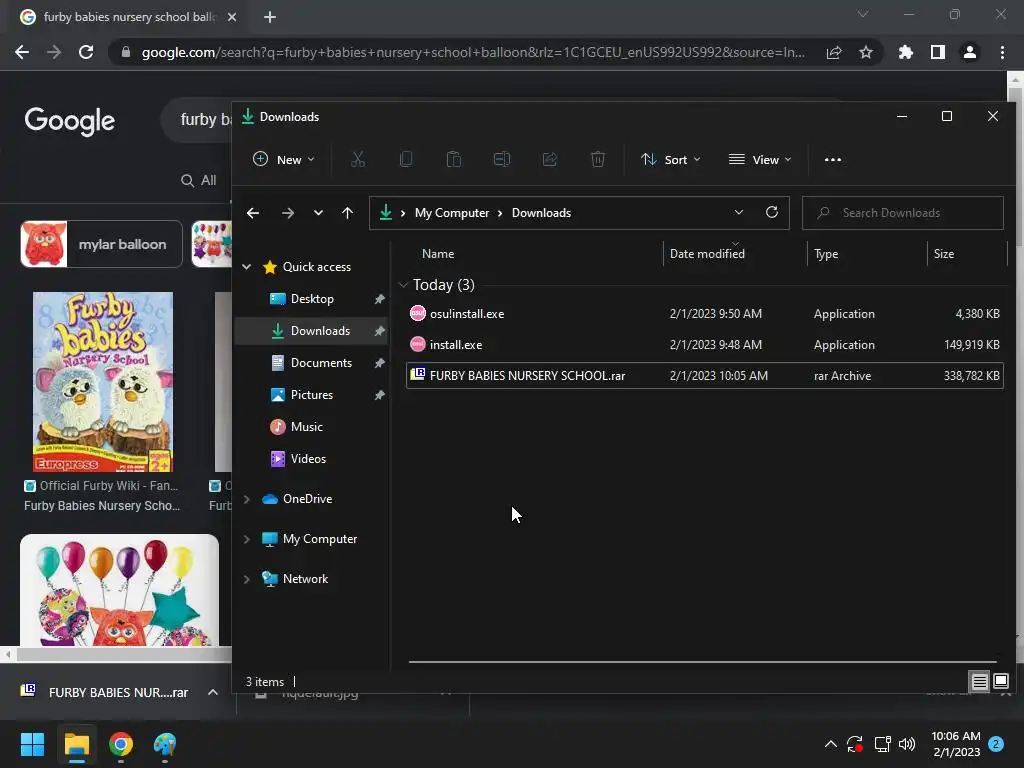Open Windows Start menu
The height and width of the screenshot is (768, 1024).
click(32, 744)
